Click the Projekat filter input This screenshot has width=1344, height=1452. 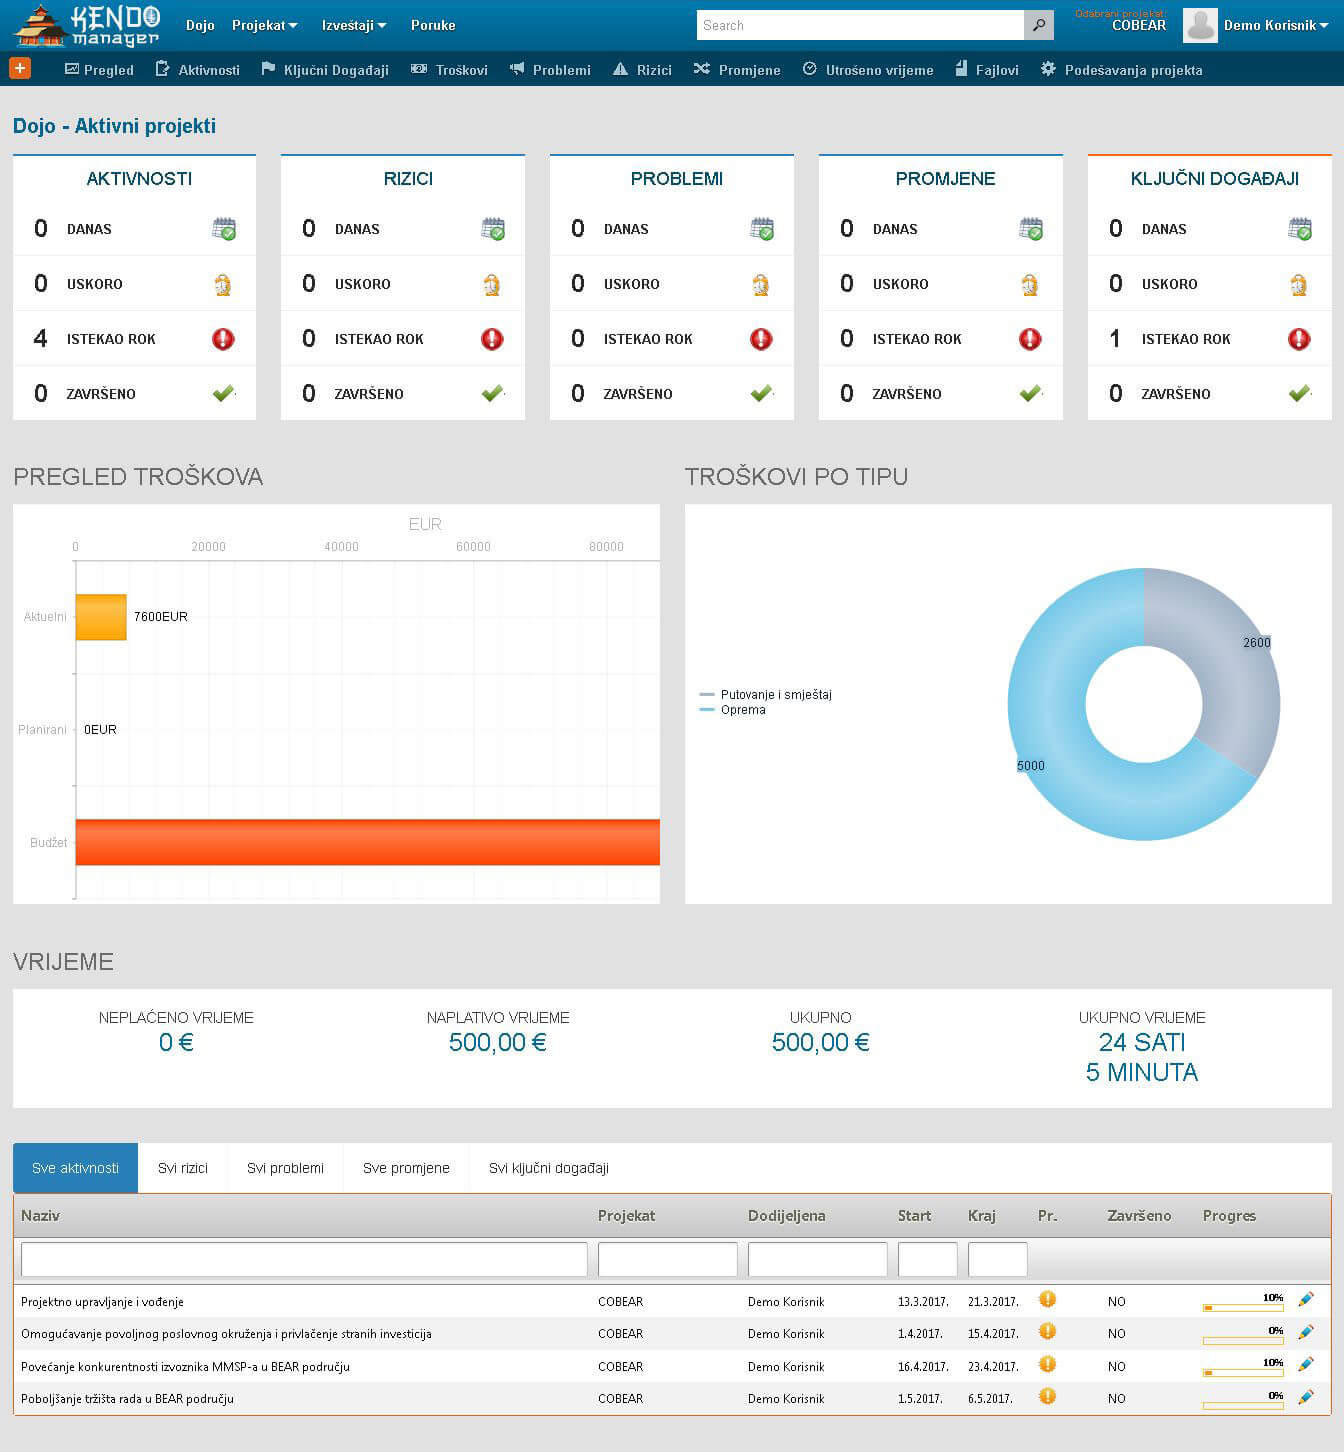click(667, 1259)
